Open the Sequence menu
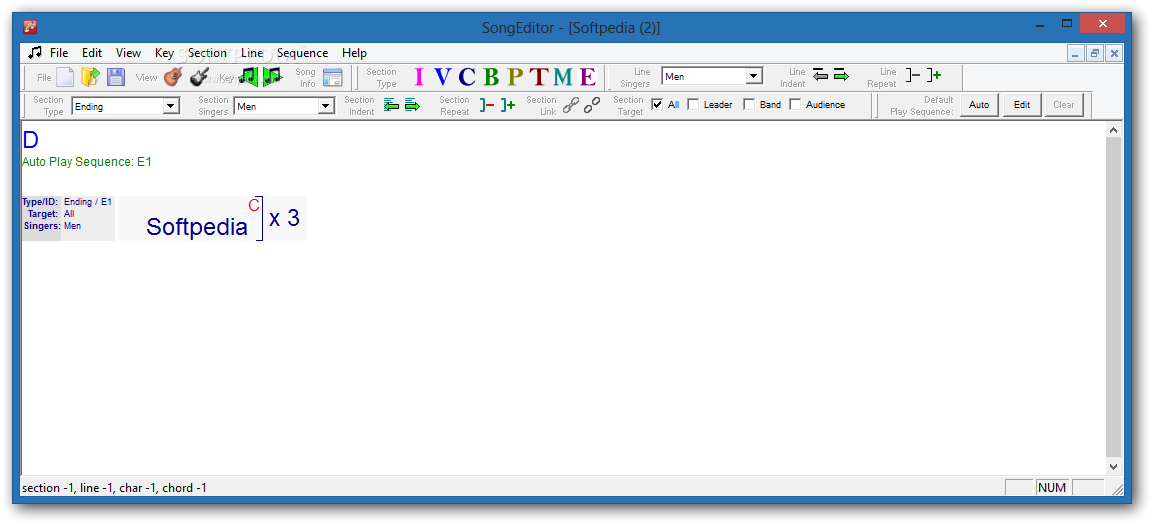Image resolution: width=1152 pixels, height=524 pixels. point(303,53)
